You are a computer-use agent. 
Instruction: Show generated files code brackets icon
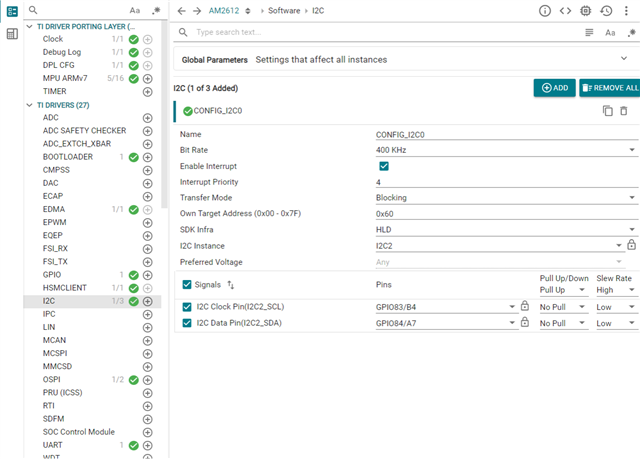[x=565, y=11]
